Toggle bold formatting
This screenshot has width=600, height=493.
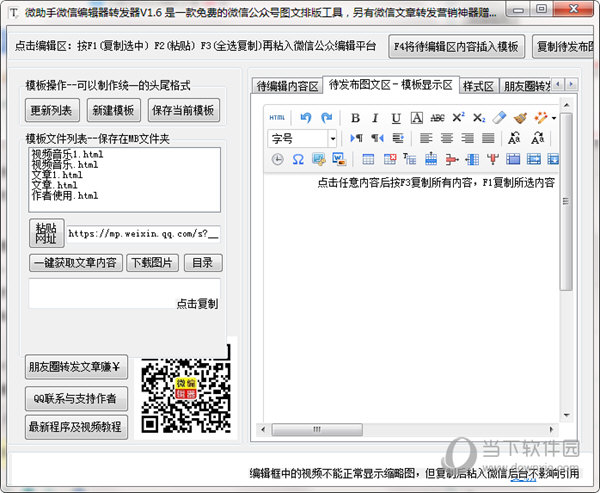(x=355, y=118)
